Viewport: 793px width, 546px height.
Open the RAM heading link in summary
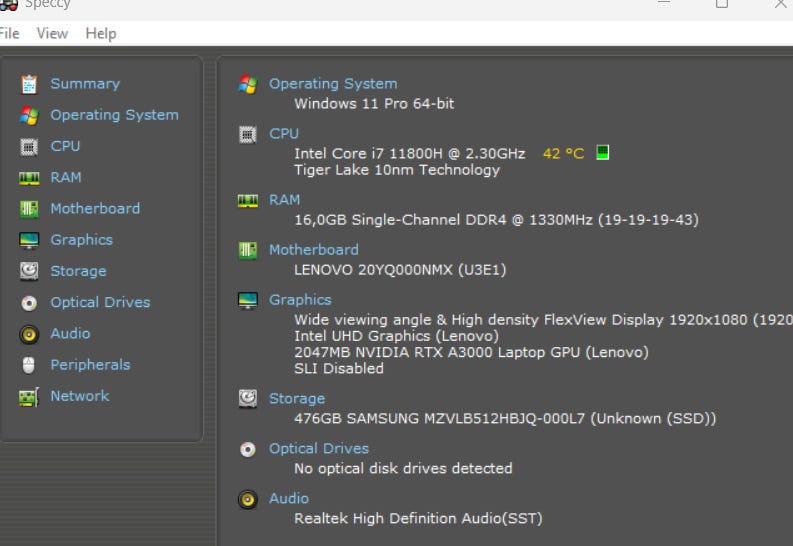(284, 200)
